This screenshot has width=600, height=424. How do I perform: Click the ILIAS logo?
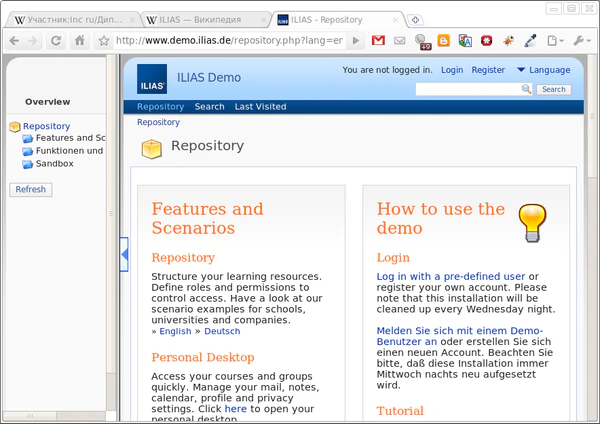[152, 77]
